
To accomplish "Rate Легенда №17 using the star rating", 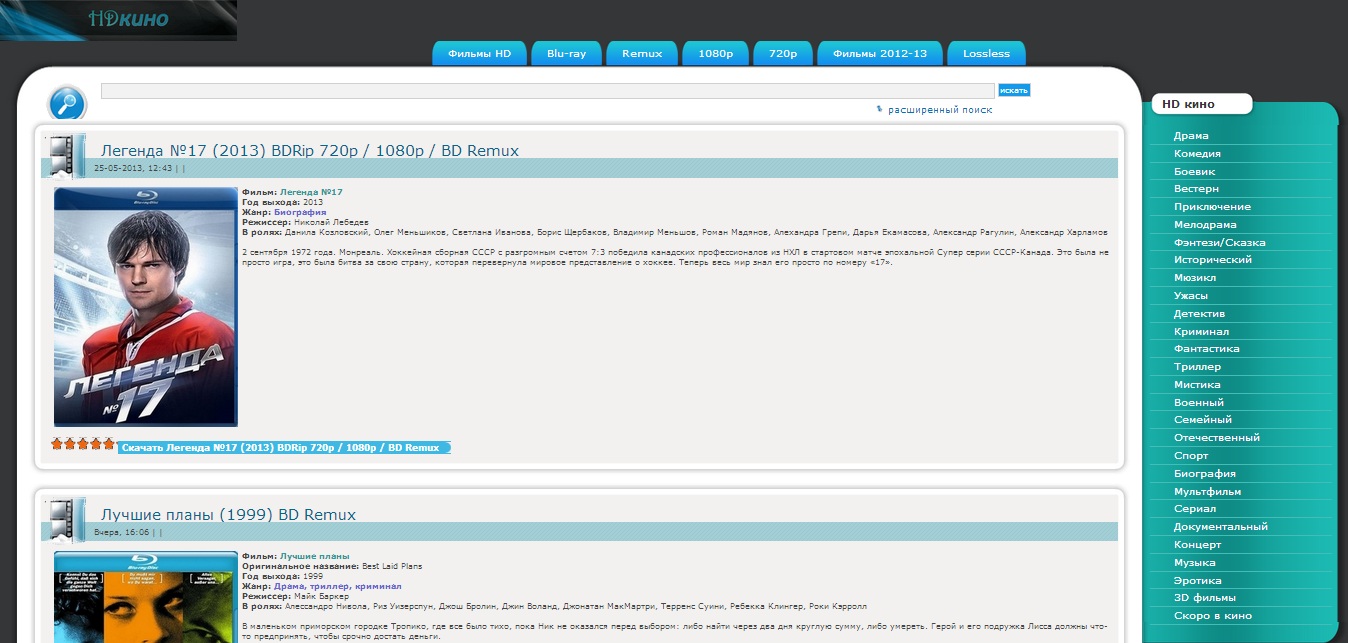I will point(83,444).
